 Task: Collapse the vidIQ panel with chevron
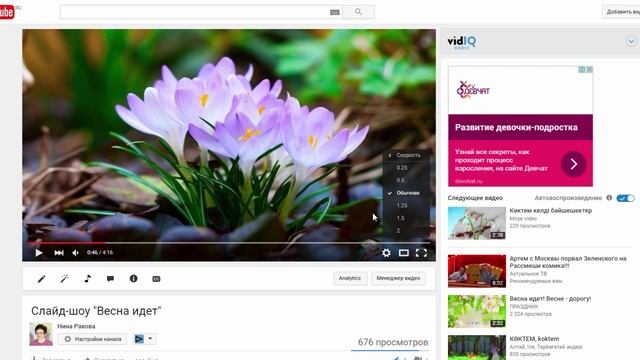(x=631, y=41)
